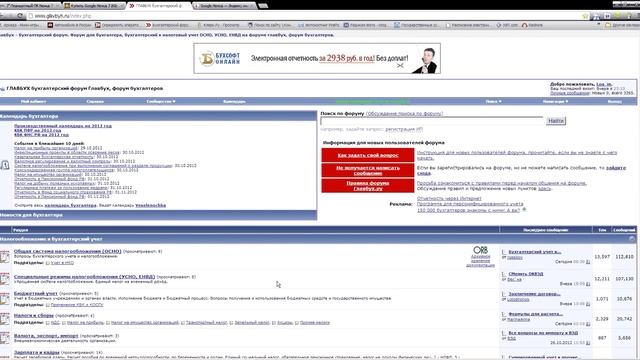
Task: Open Мой кабинет in the forum navbar
Action: 33,102
